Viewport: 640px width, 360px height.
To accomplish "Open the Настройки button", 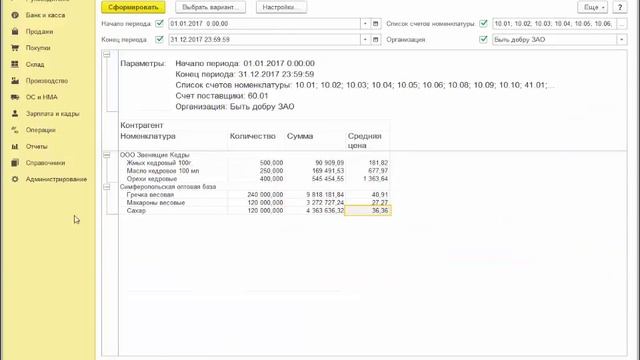I will tap(281, 7).
